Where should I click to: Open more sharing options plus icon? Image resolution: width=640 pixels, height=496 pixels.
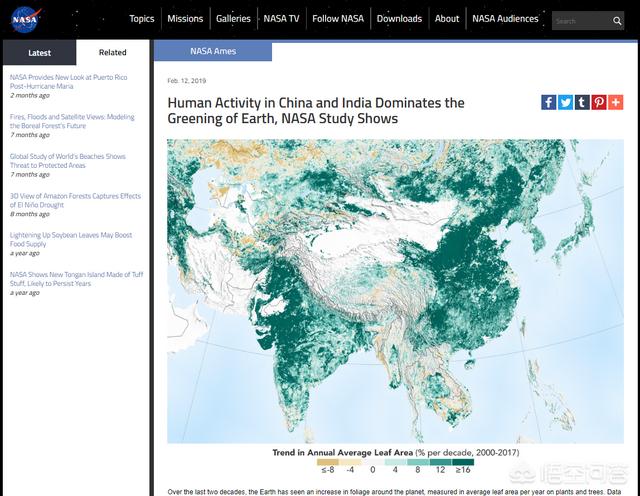(616, 102)
